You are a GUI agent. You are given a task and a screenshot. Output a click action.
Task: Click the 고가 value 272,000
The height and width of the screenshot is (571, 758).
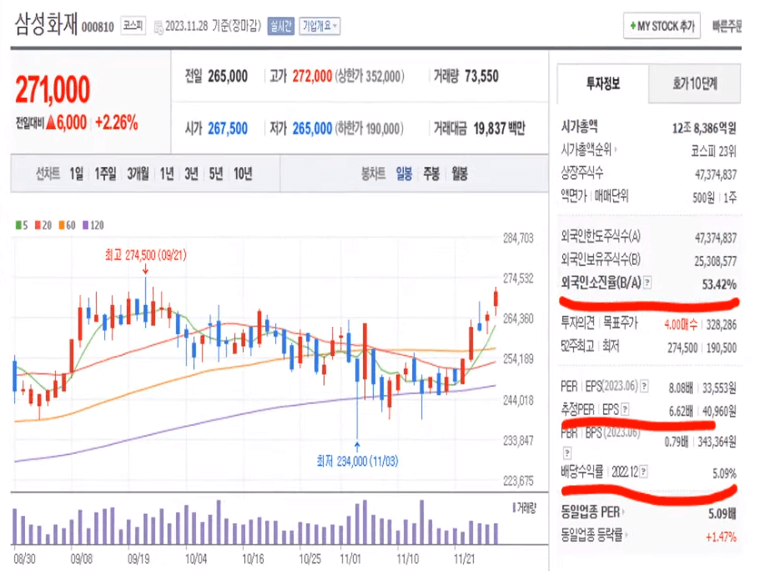pyautogui.click(x=312, y=76)
